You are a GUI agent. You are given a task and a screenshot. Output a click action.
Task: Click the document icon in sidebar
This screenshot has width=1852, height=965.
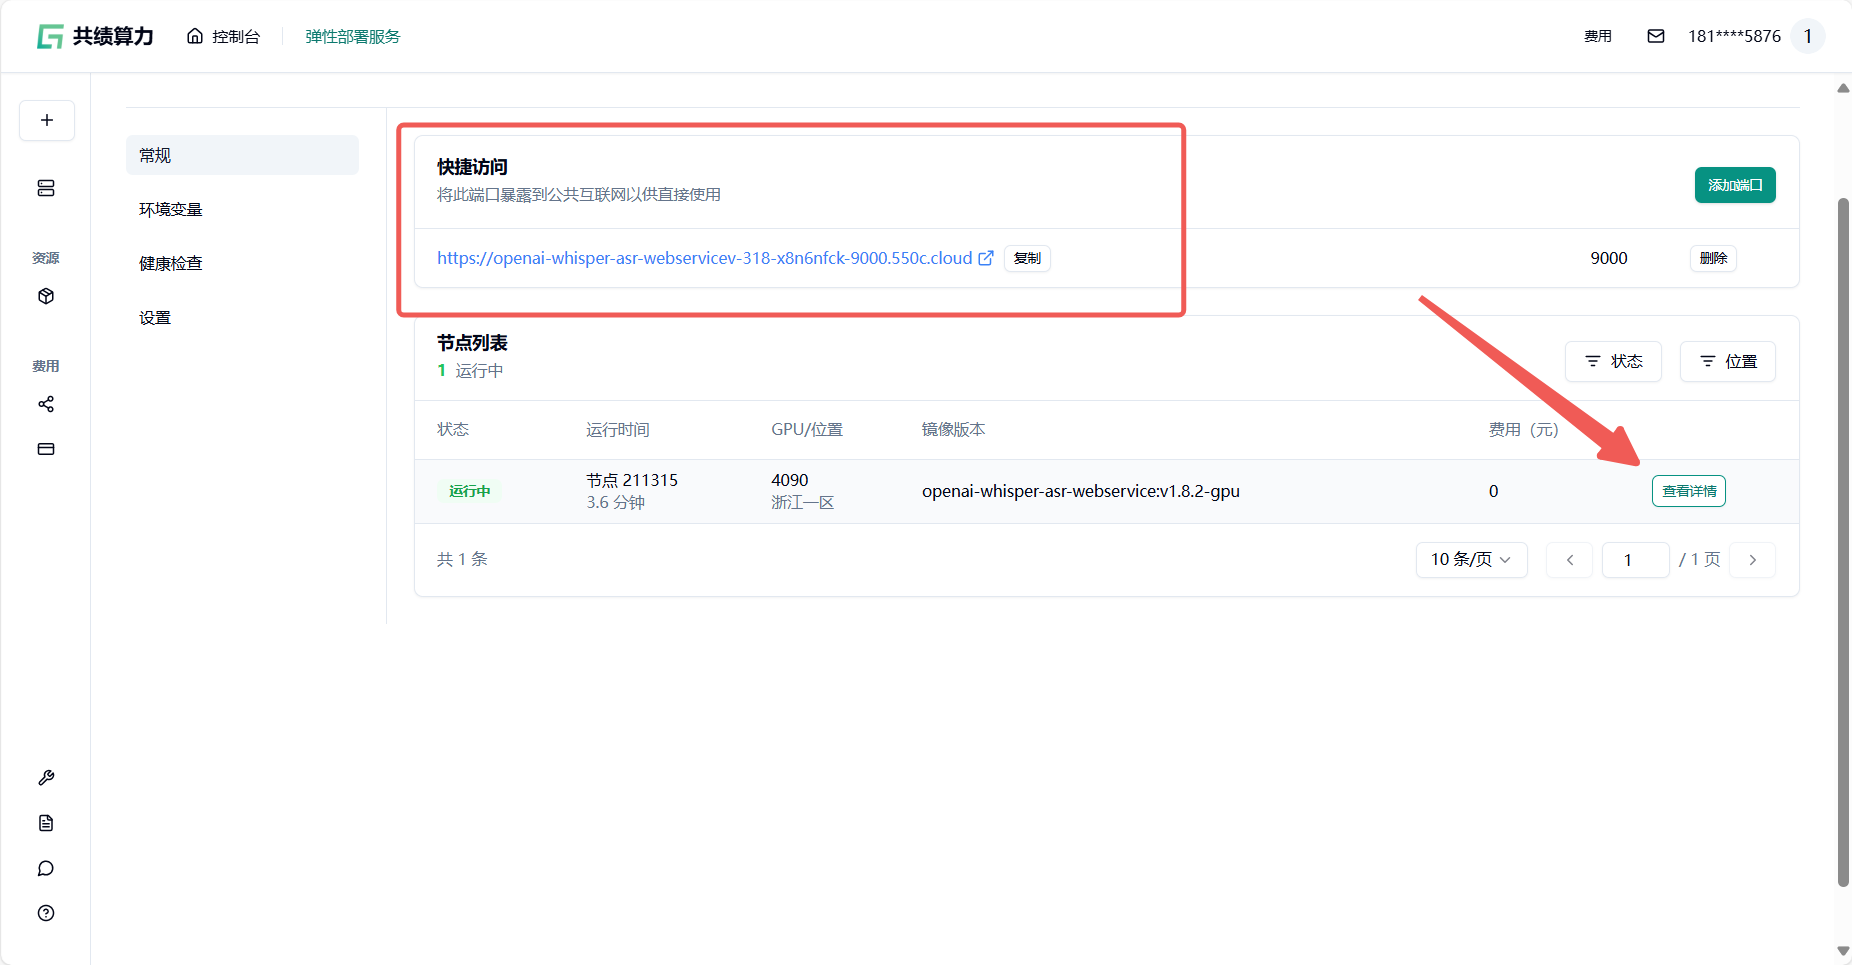(46, 823)
